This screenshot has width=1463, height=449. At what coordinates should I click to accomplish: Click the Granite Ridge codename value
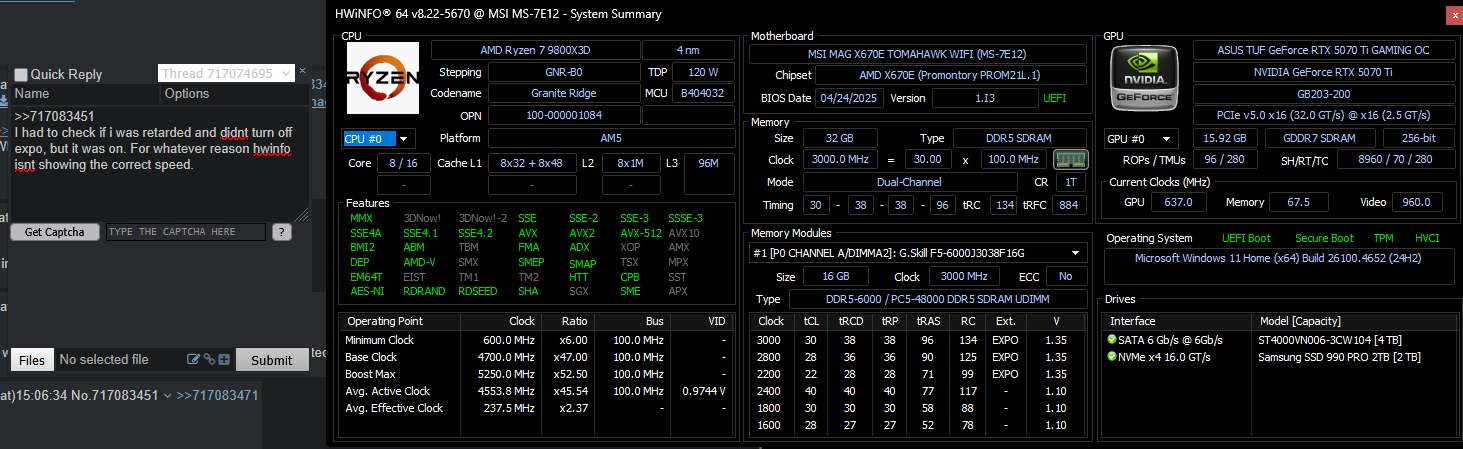(563, 93)
